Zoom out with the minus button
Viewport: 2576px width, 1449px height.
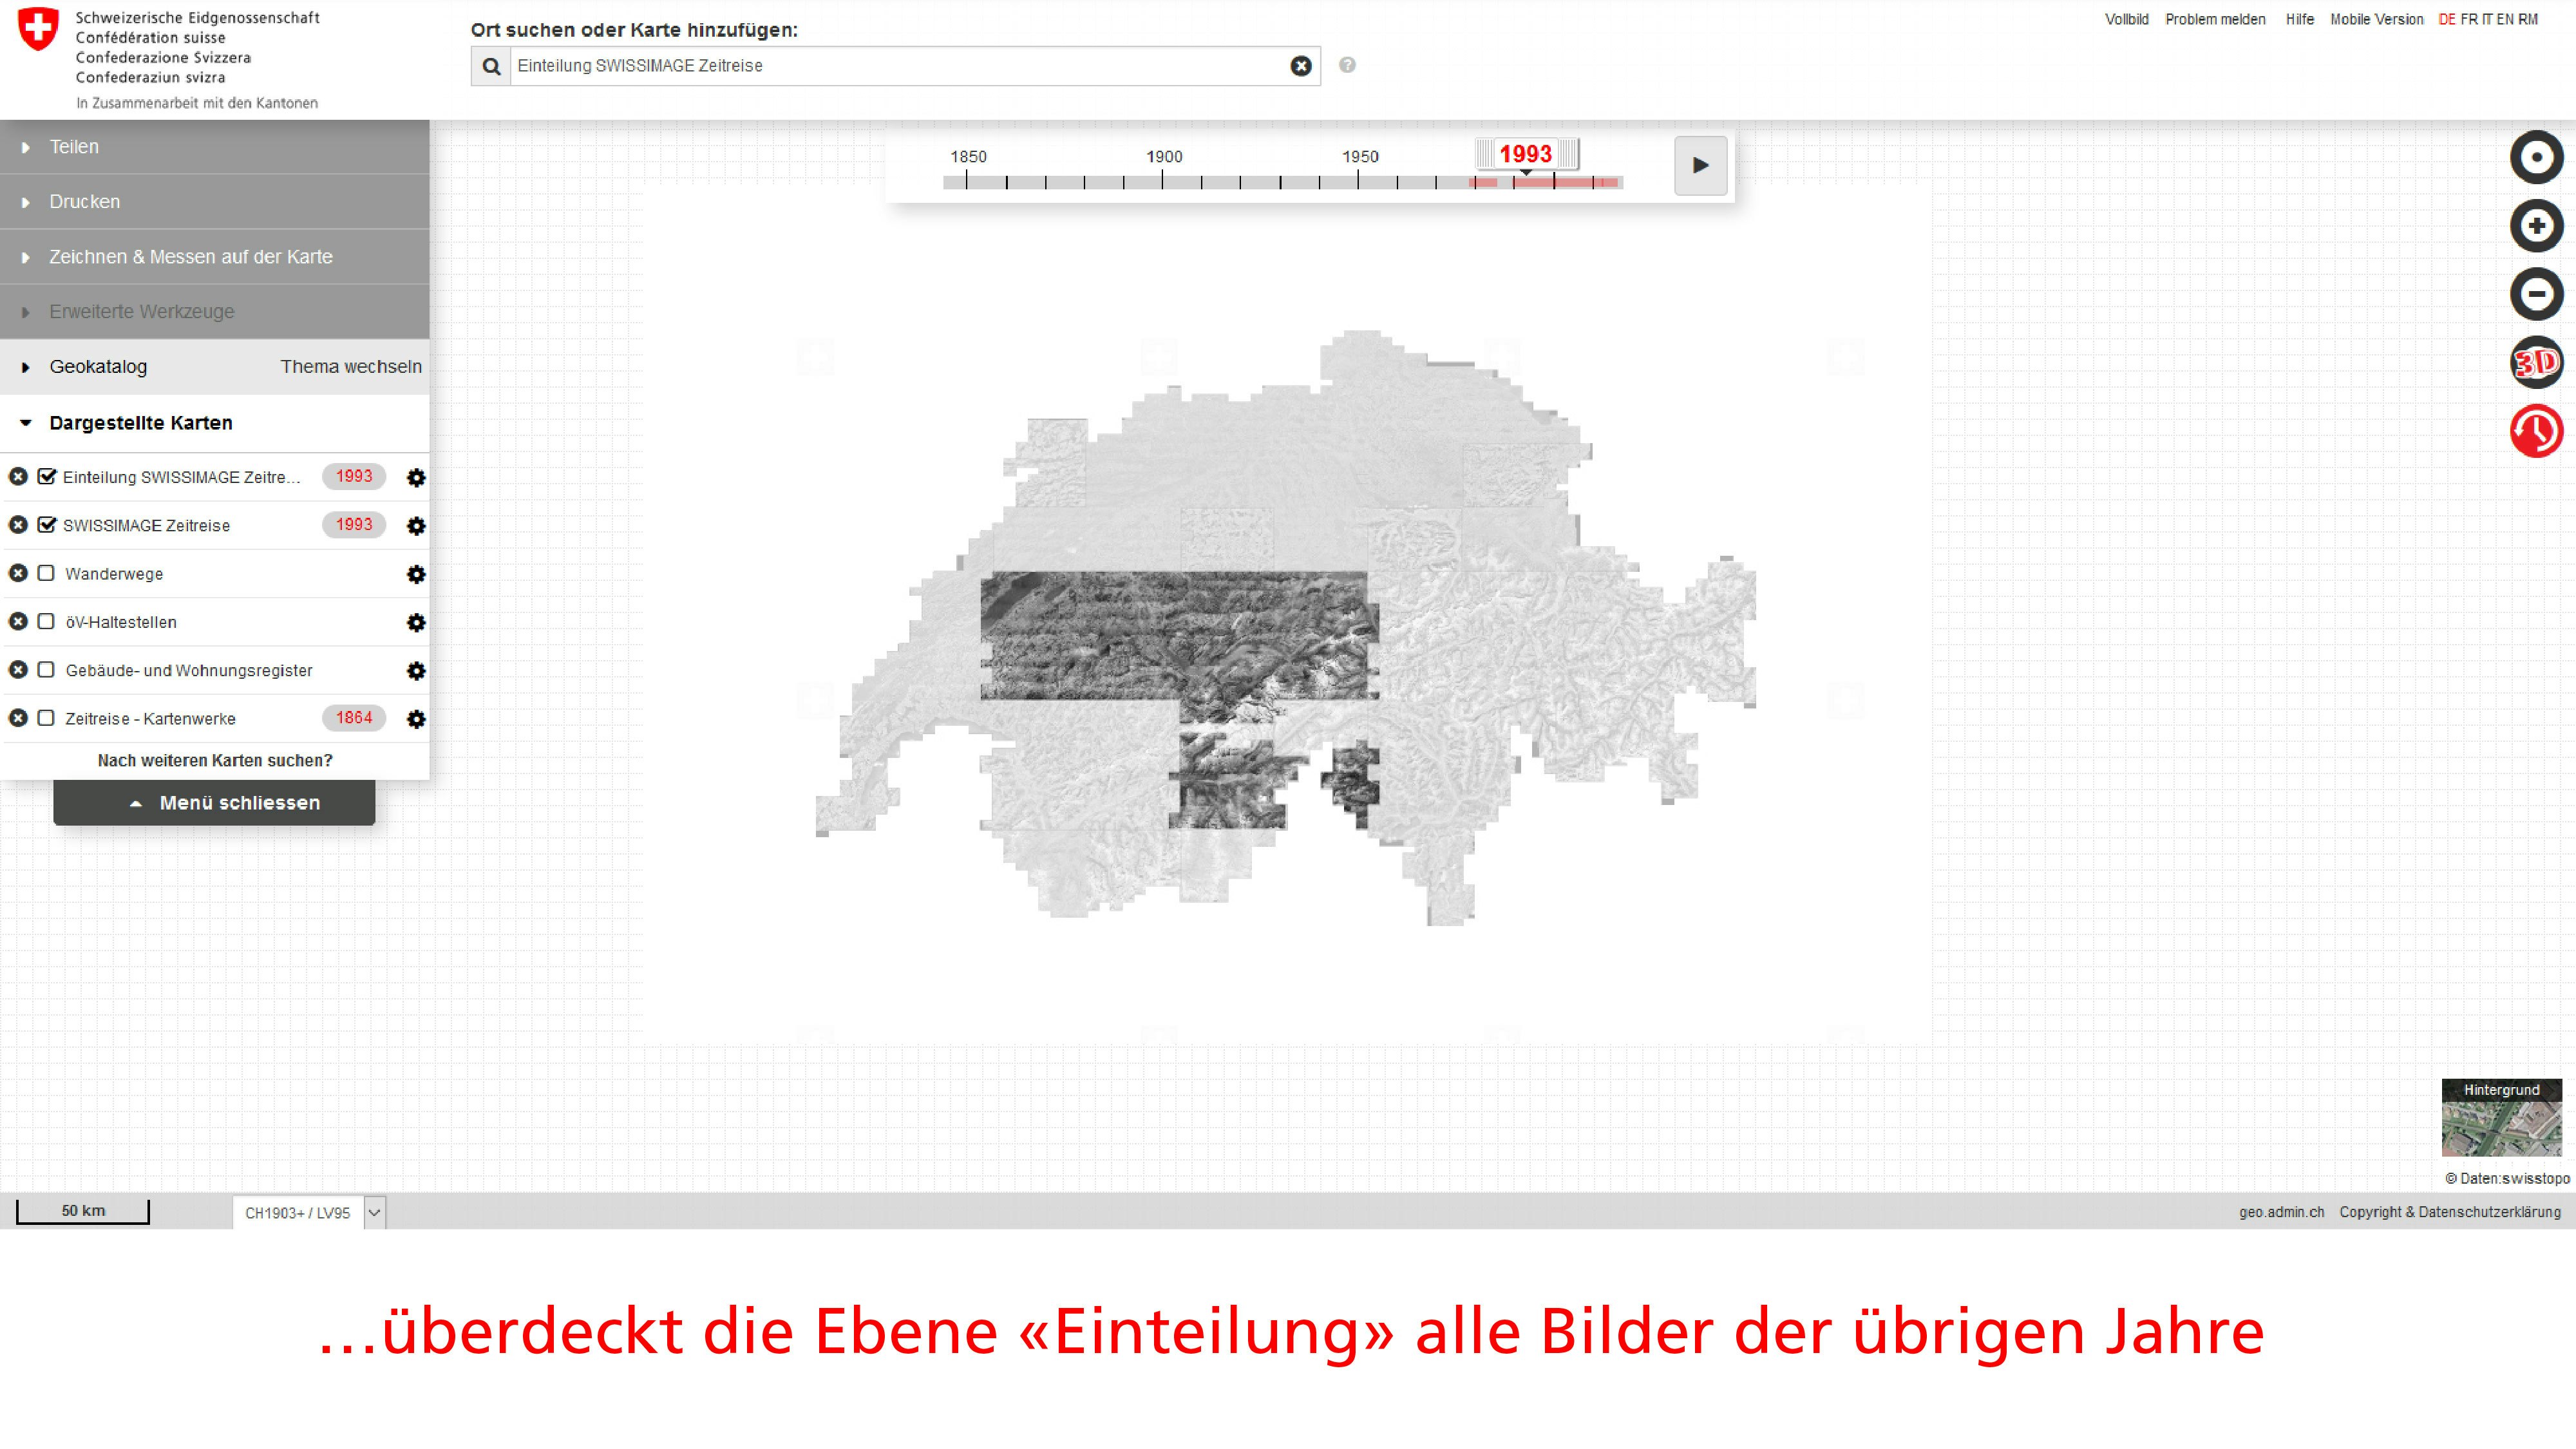(2536, 294)
